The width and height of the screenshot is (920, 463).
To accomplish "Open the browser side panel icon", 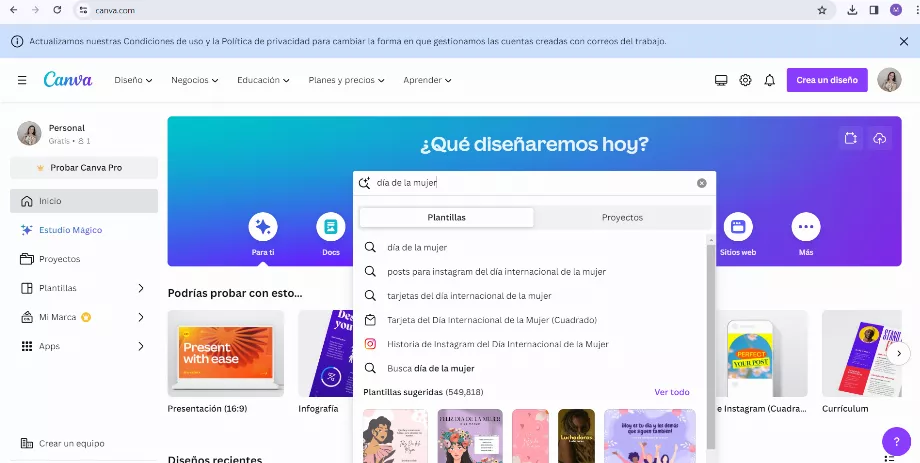I will tap(874, 10).
